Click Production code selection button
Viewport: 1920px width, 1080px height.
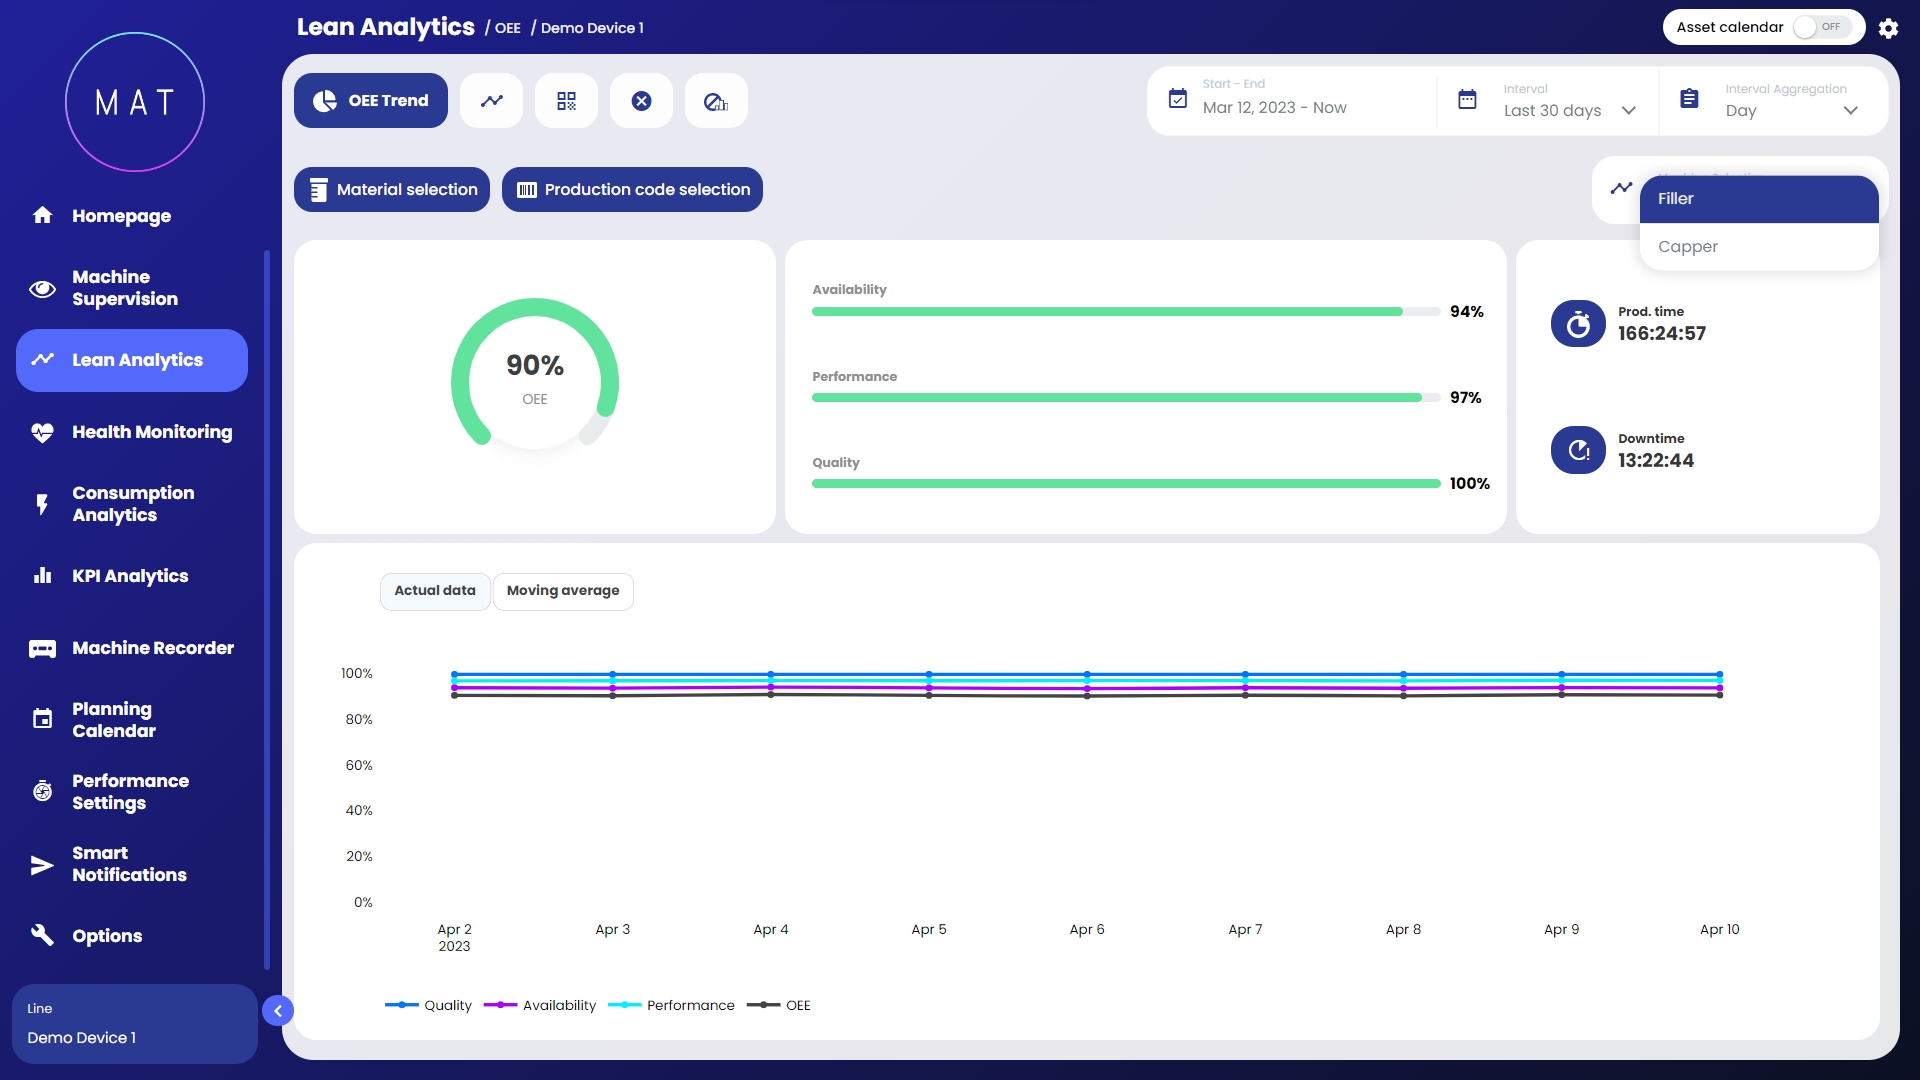pyautogui.click(x=632, y=190)
